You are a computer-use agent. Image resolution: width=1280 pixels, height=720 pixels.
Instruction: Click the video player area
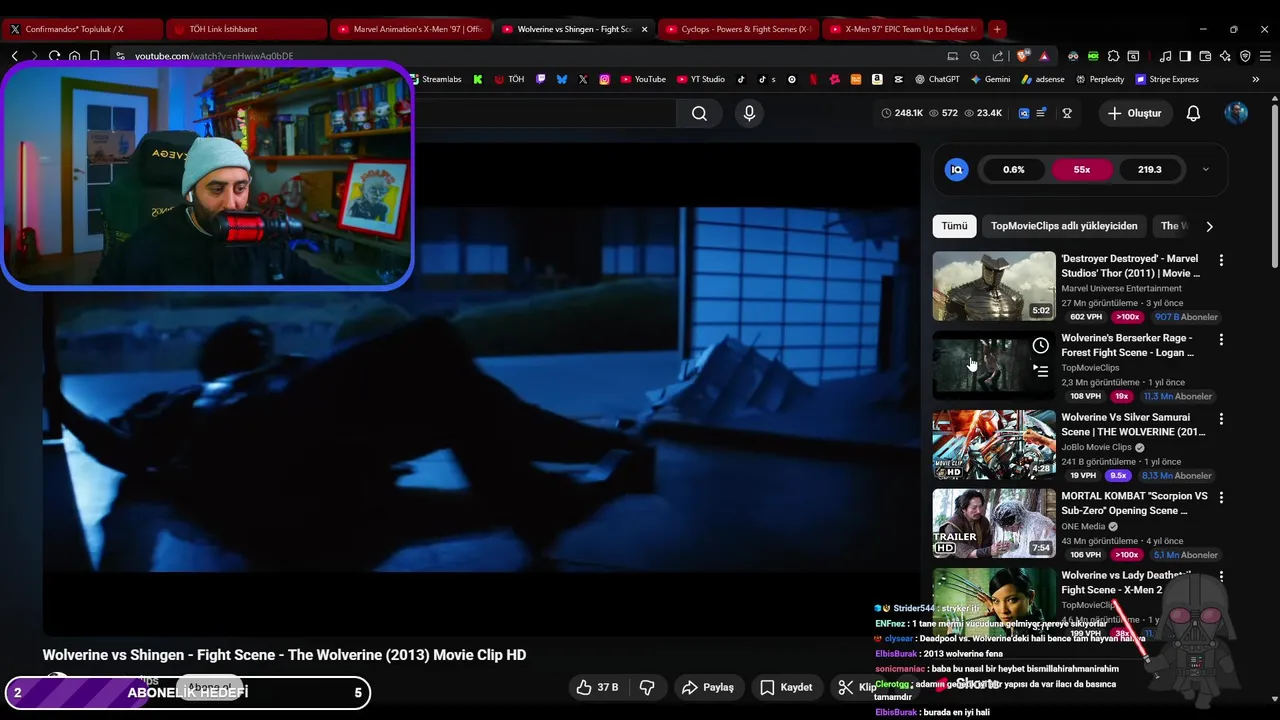click(481, 390)
